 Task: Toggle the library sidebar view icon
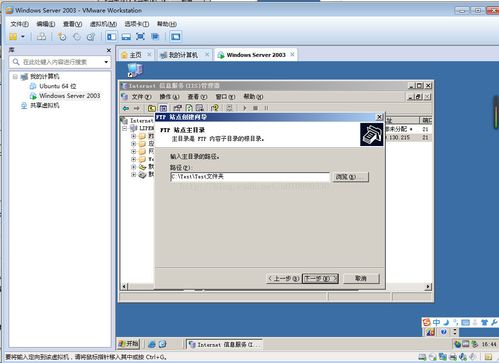click(111, 36)
